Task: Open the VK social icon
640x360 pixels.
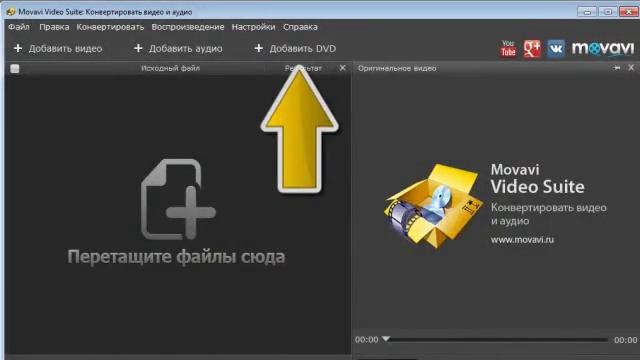Action: point(556,49)
